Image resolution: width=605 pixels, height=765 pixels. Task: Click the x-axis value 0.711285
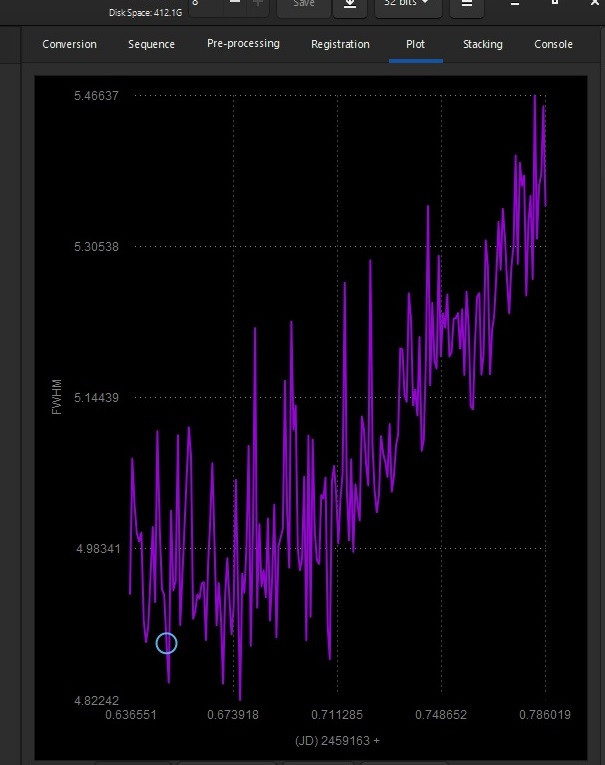pyautogui.click(x=337, y=715)
